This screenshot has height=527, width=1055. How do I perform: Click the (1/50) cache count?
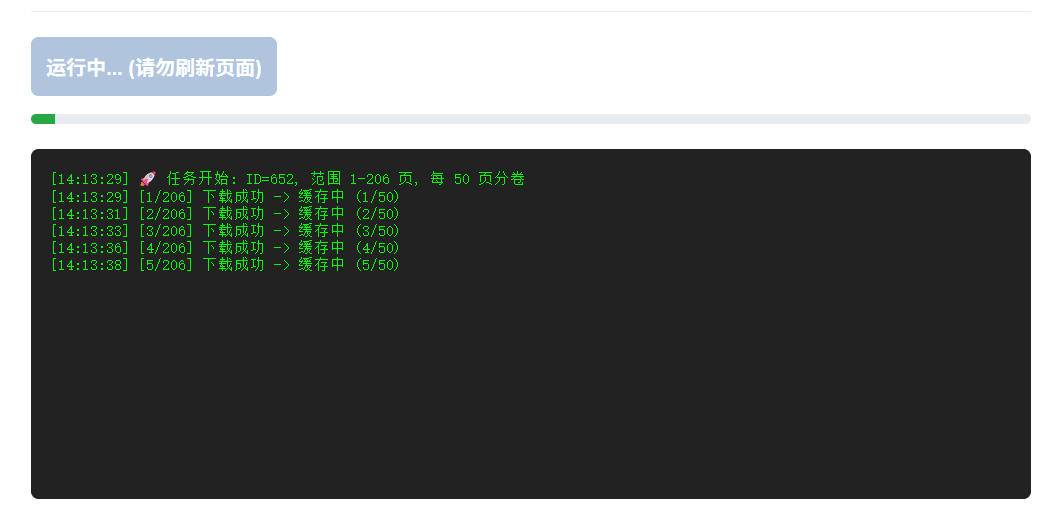click(377, 197)
